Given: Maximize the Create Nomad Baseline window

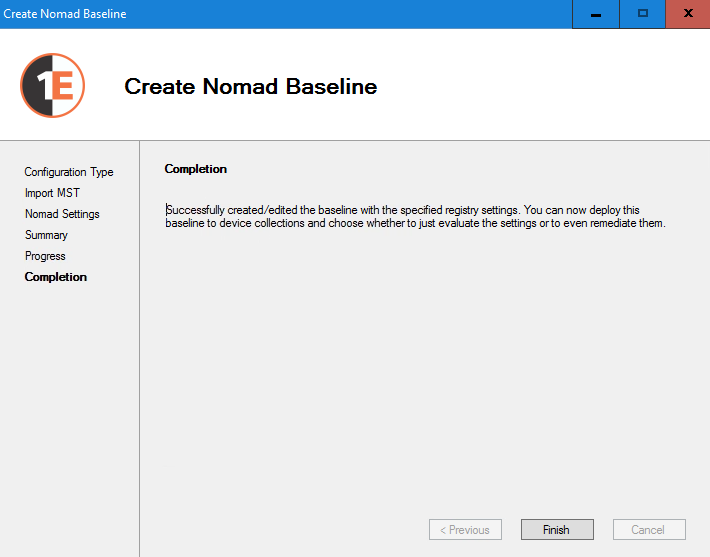Looking at the screenshot, I should coord(642,14).
